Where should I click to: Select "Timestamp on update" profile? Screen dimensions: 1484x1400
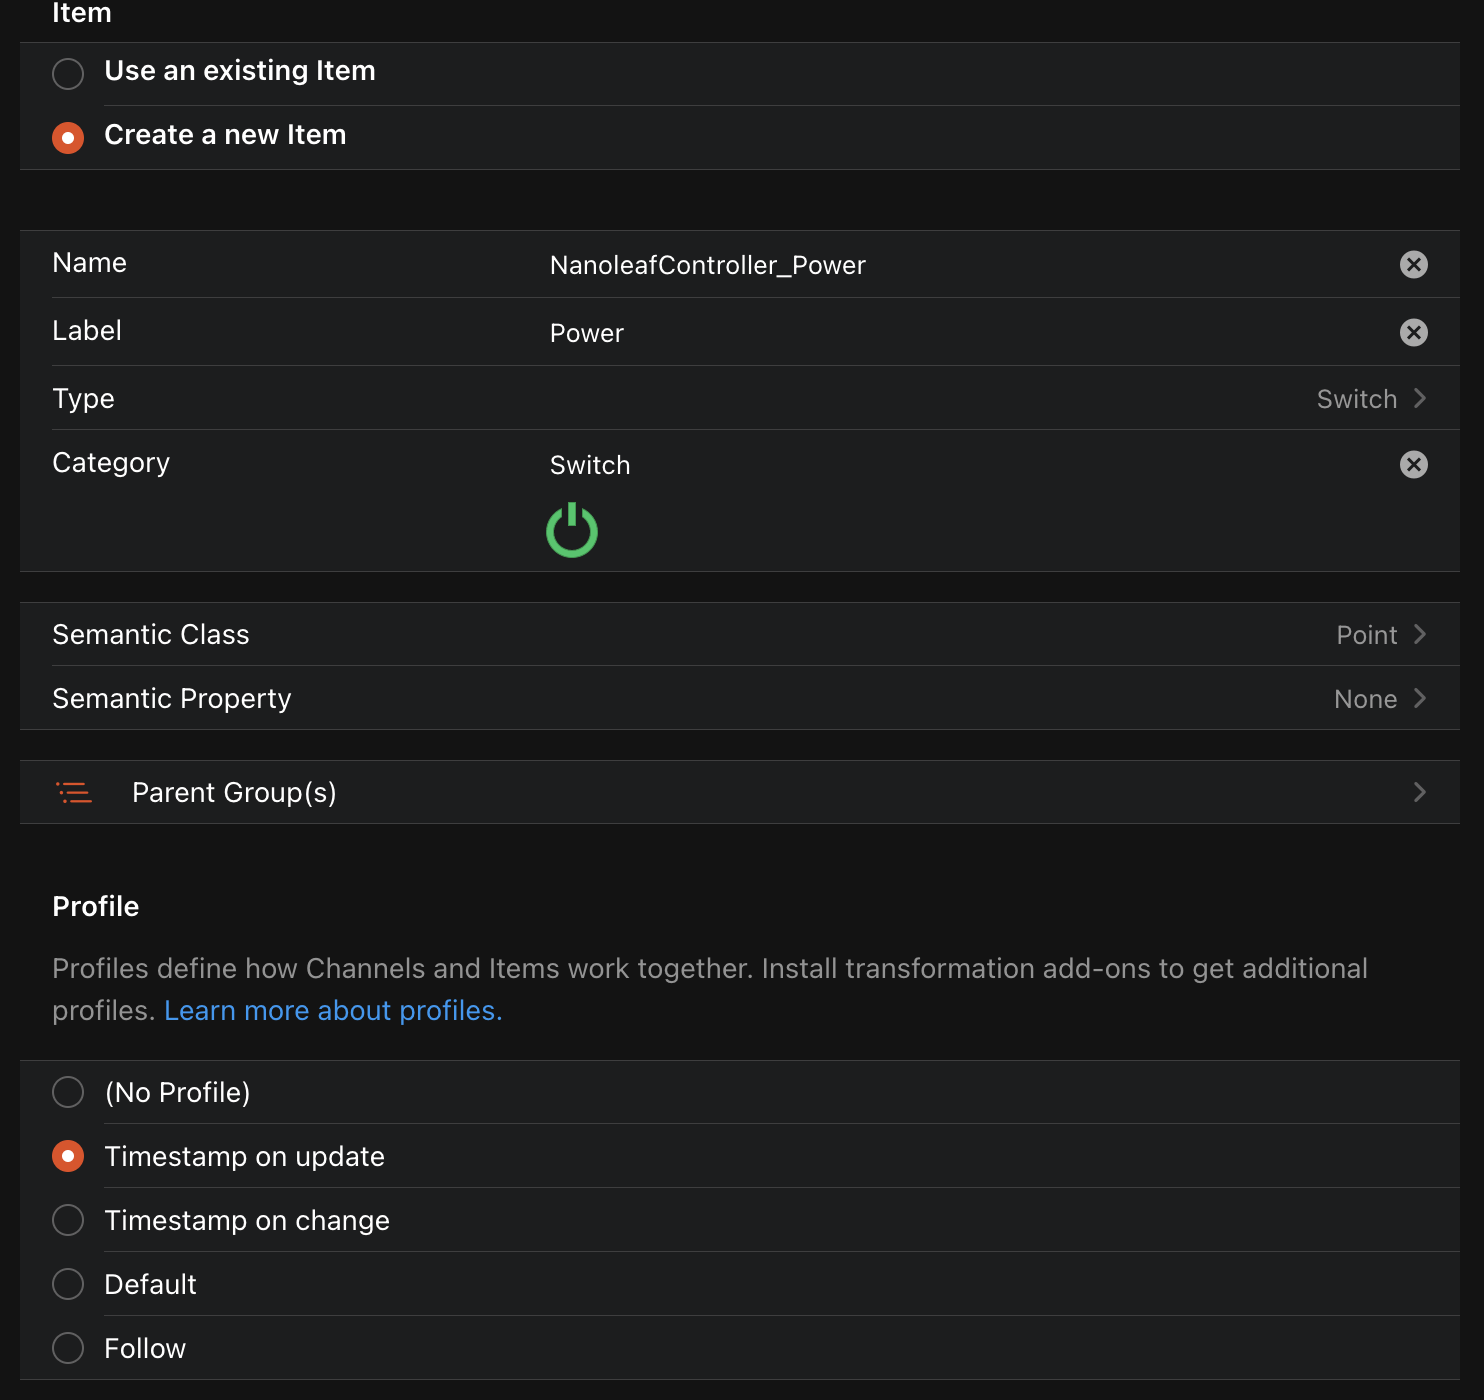pyautogui.click(x=68, y=1156)
